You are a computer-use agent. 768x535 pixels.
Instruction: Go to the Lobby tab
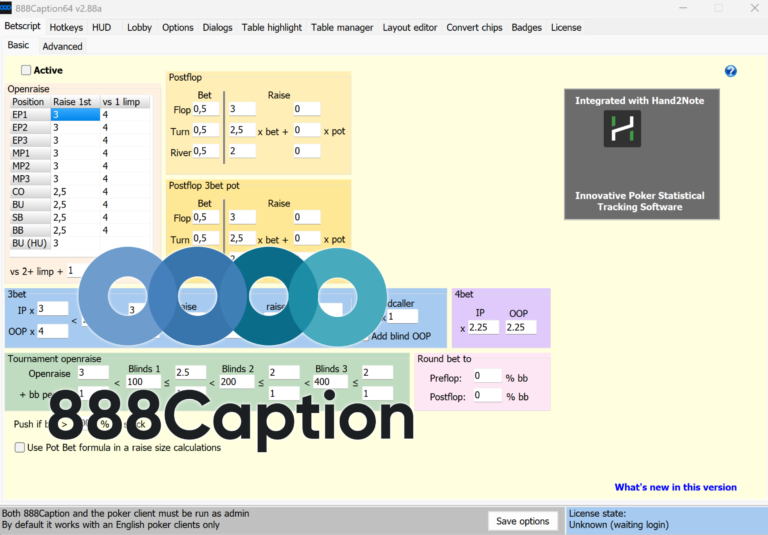(x=139, y=27)
